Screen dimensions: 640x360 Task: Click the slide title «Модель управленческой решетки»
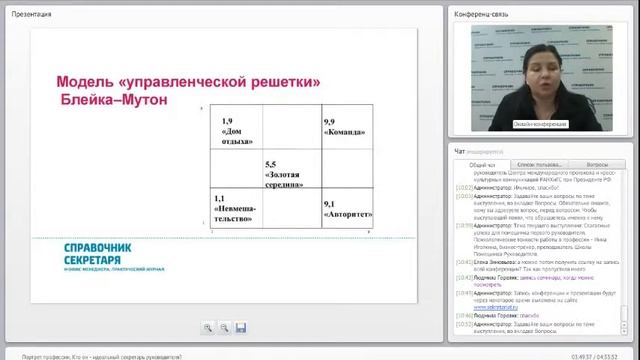188,90
